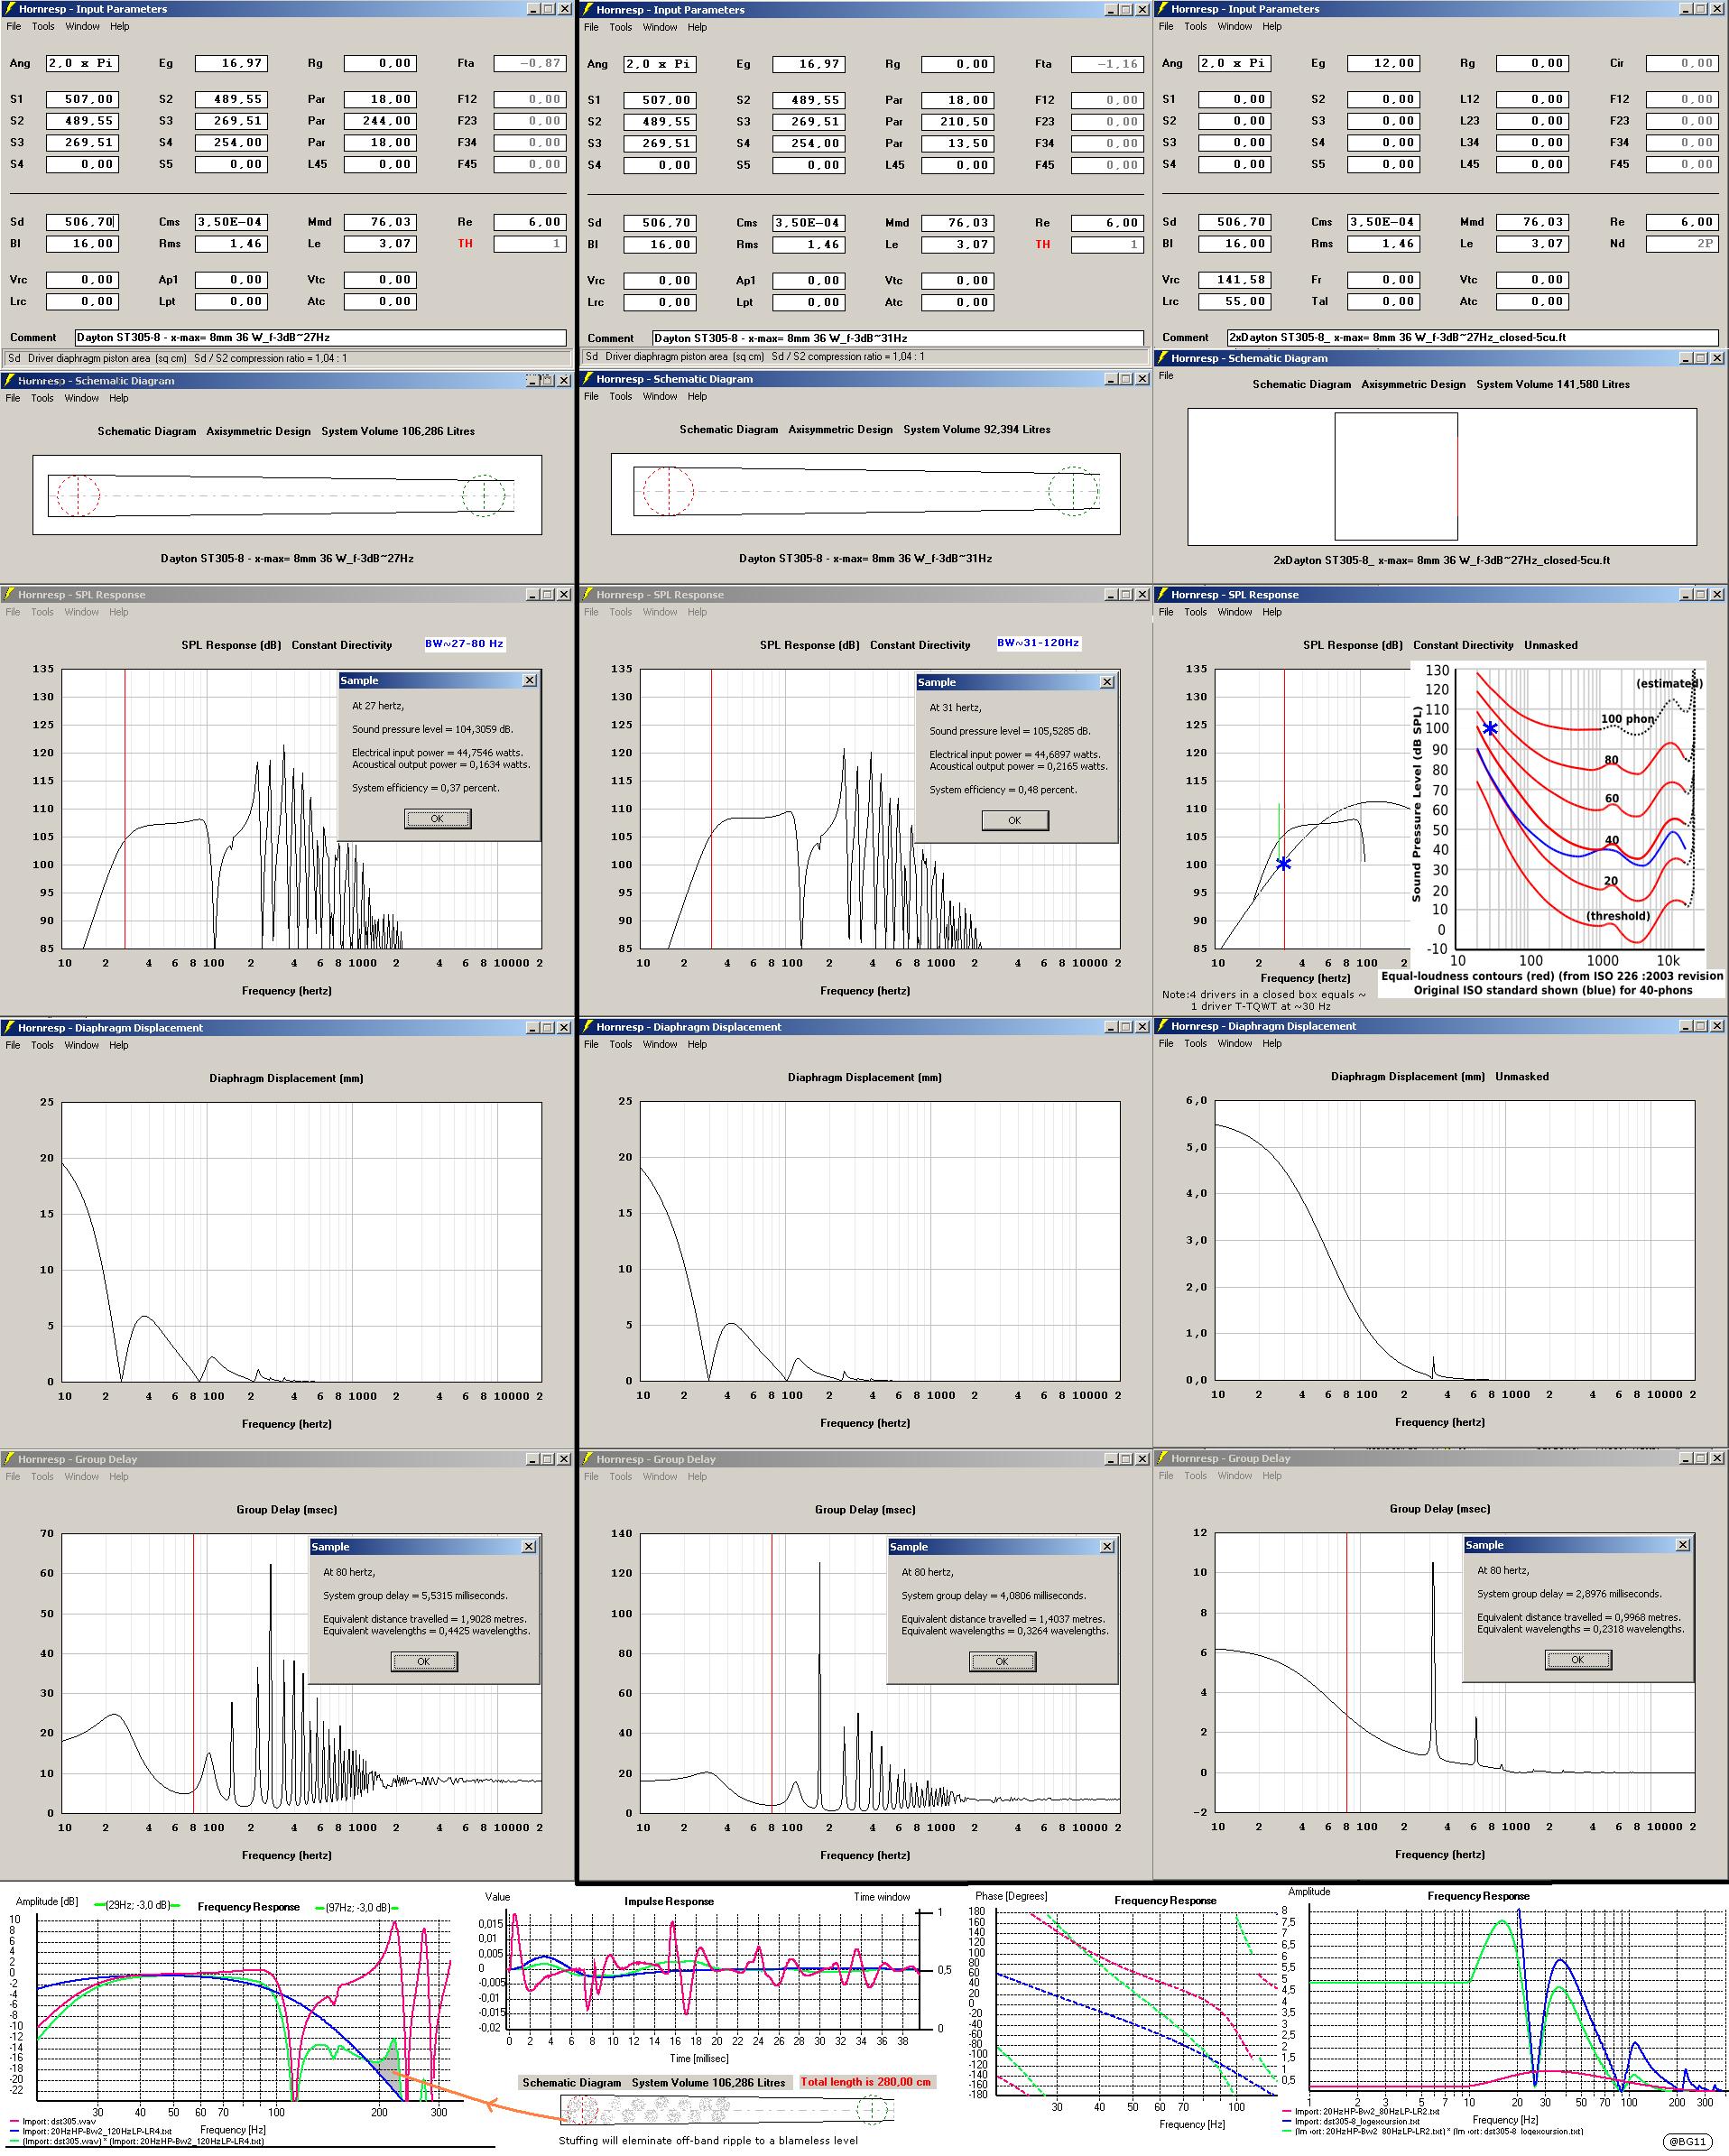1729x2156 pixels.
Task: Open Tools menu in 92,394 Litres Schematic Diagram window
Action: tap(621, 397)
